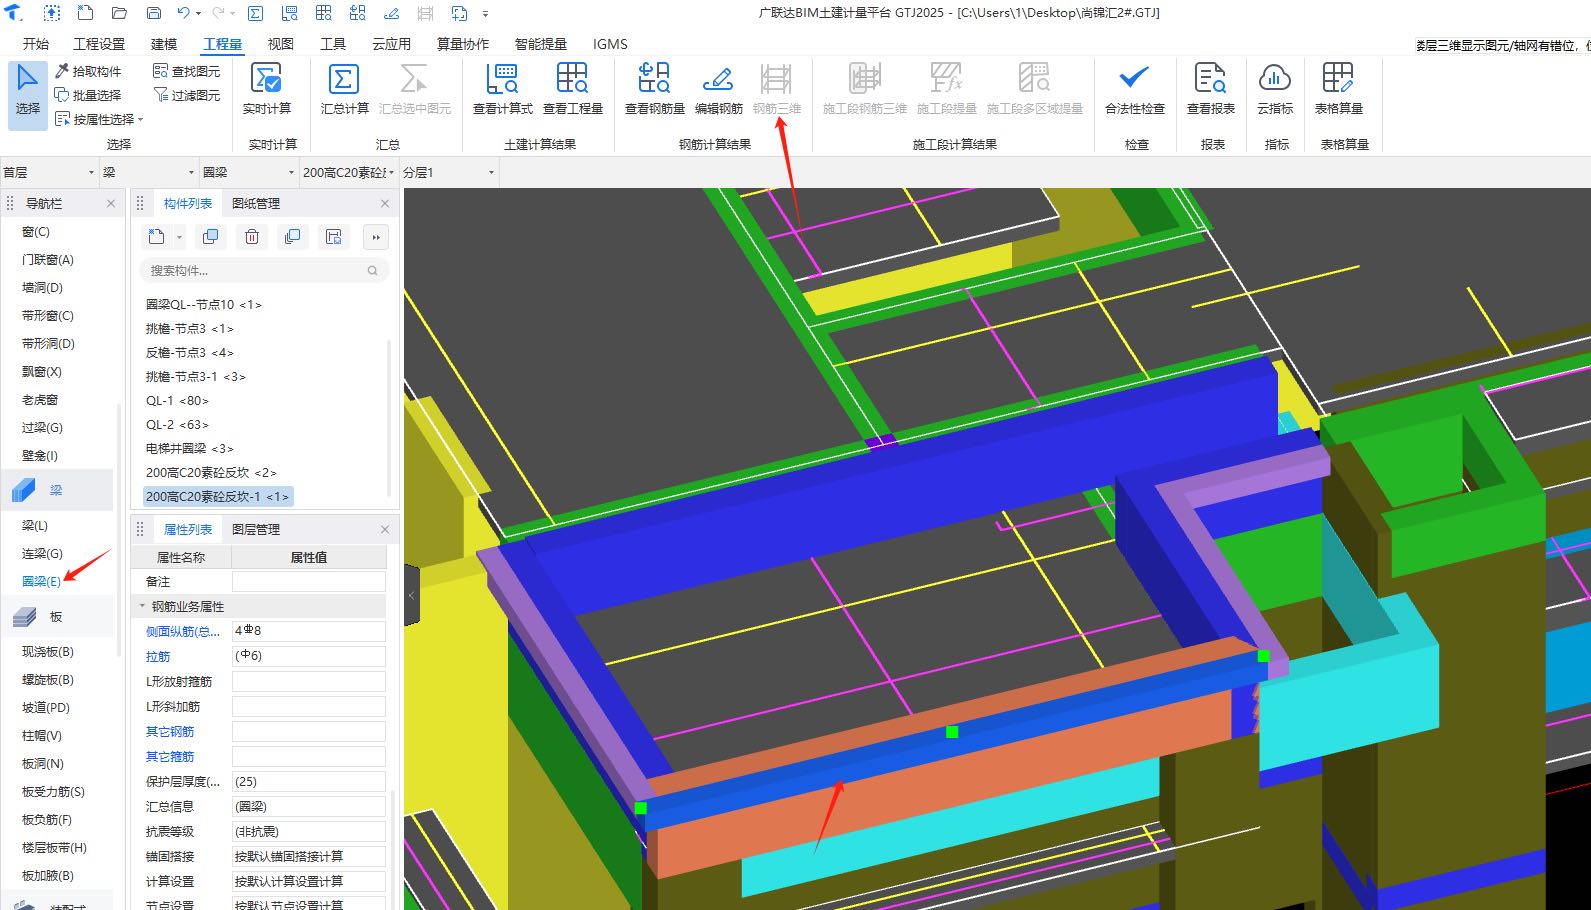Click the 其它箍筋 property link
Image resolution: width=1591 pixels, height=910 pixels.
pyautogui.click(x=170, y=756)
